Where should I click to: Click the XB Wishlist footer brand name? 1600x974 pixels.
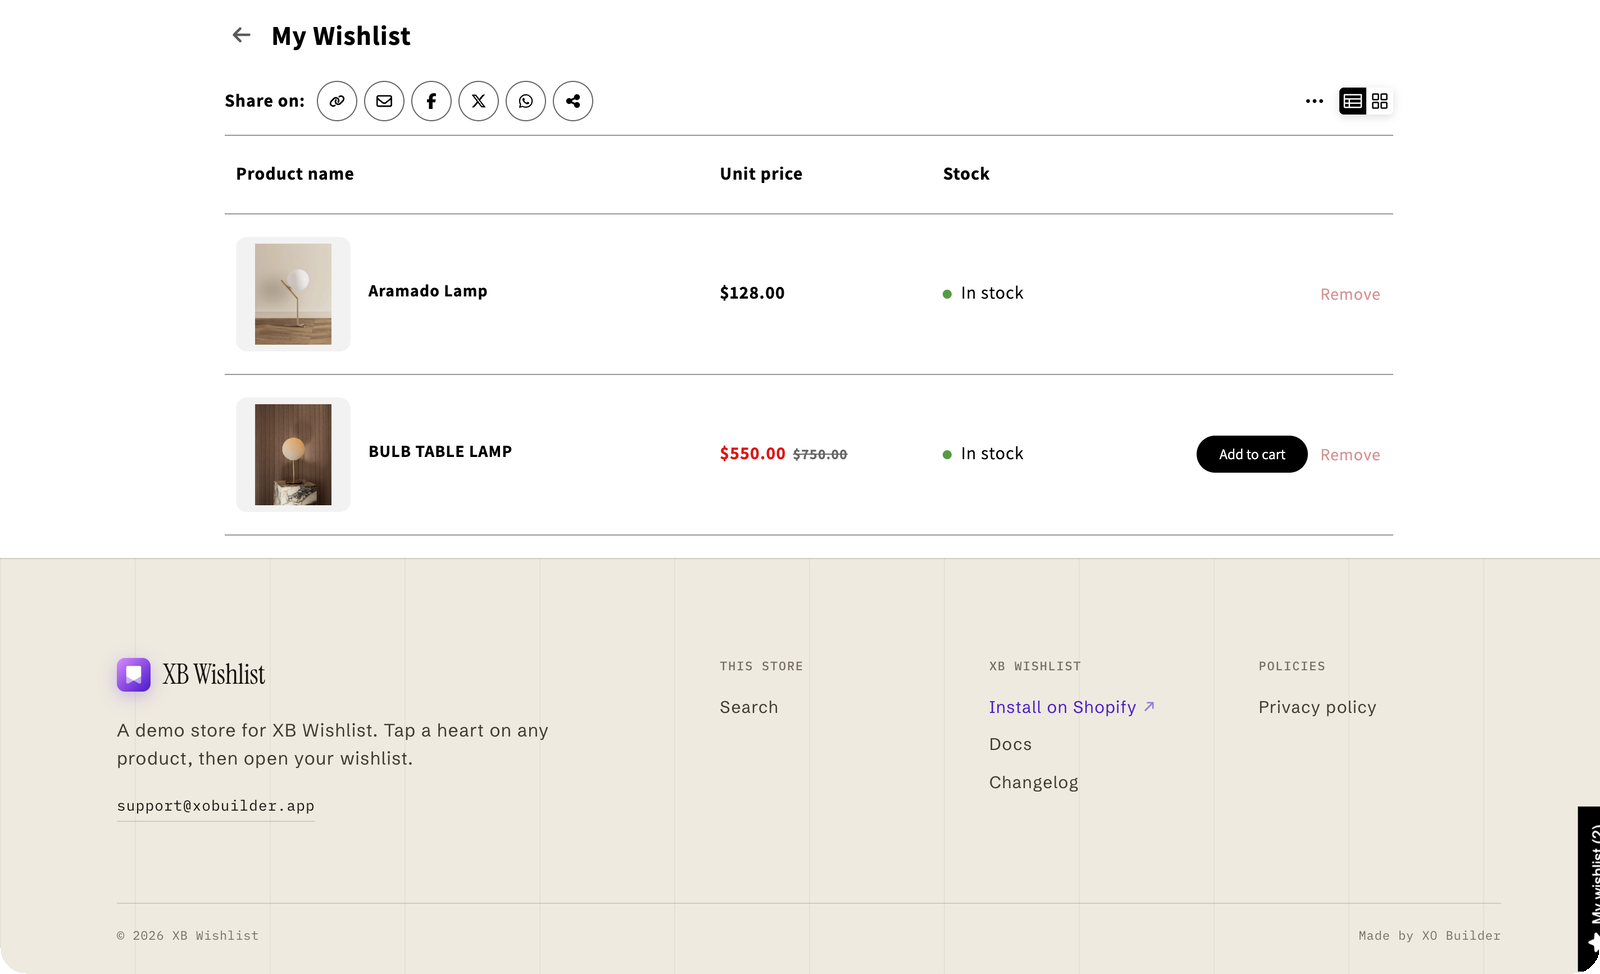coord(214,675)
